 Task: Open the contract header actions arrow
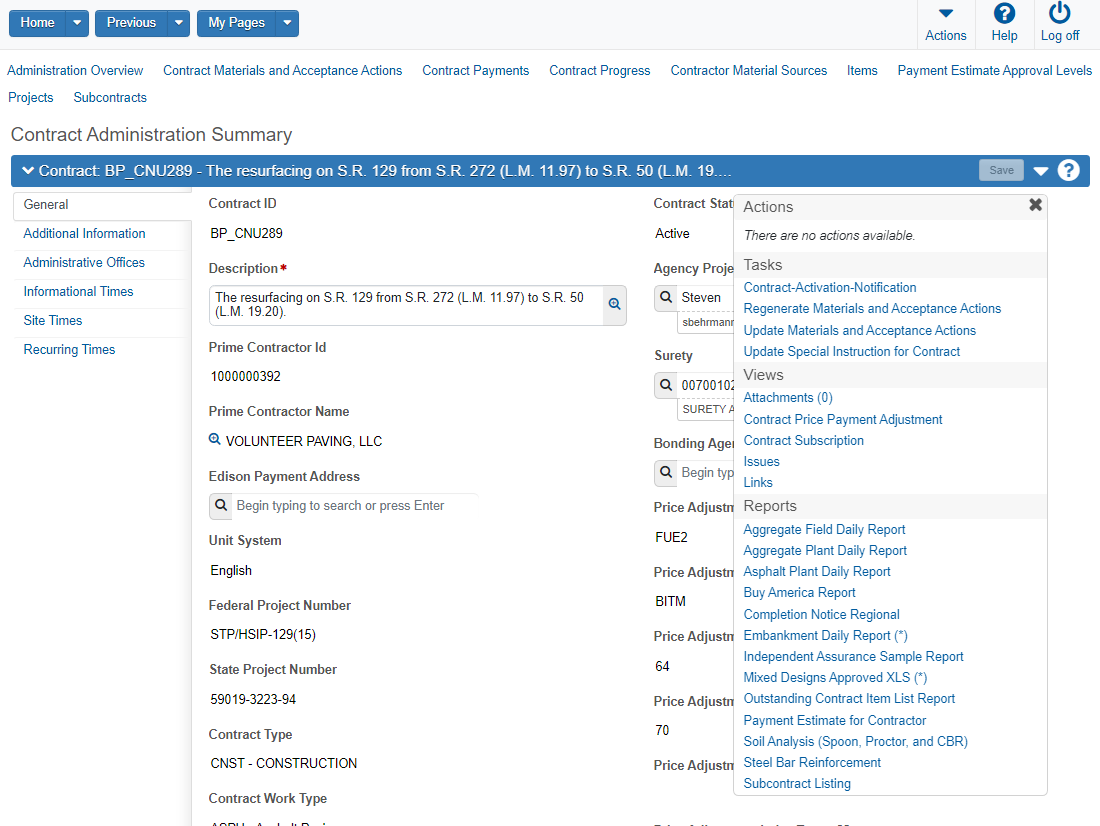1041,171
